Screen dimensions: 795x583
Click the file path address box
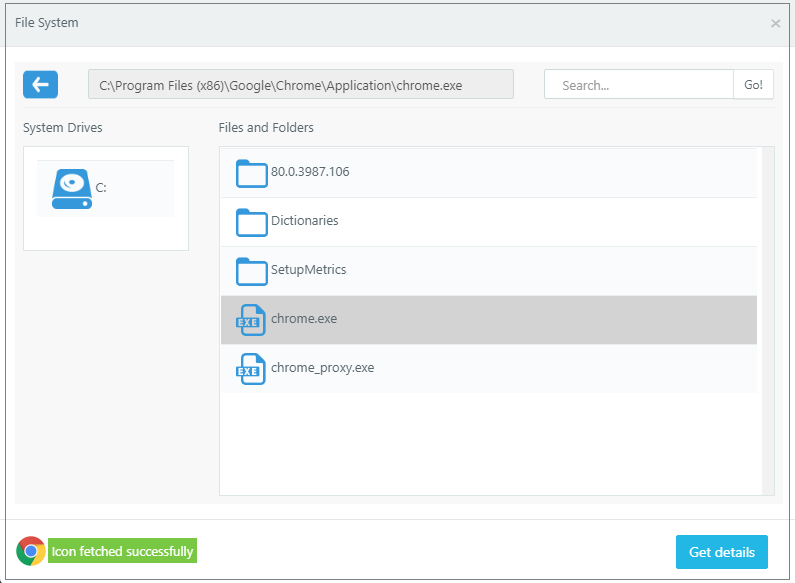click(300, 85)
